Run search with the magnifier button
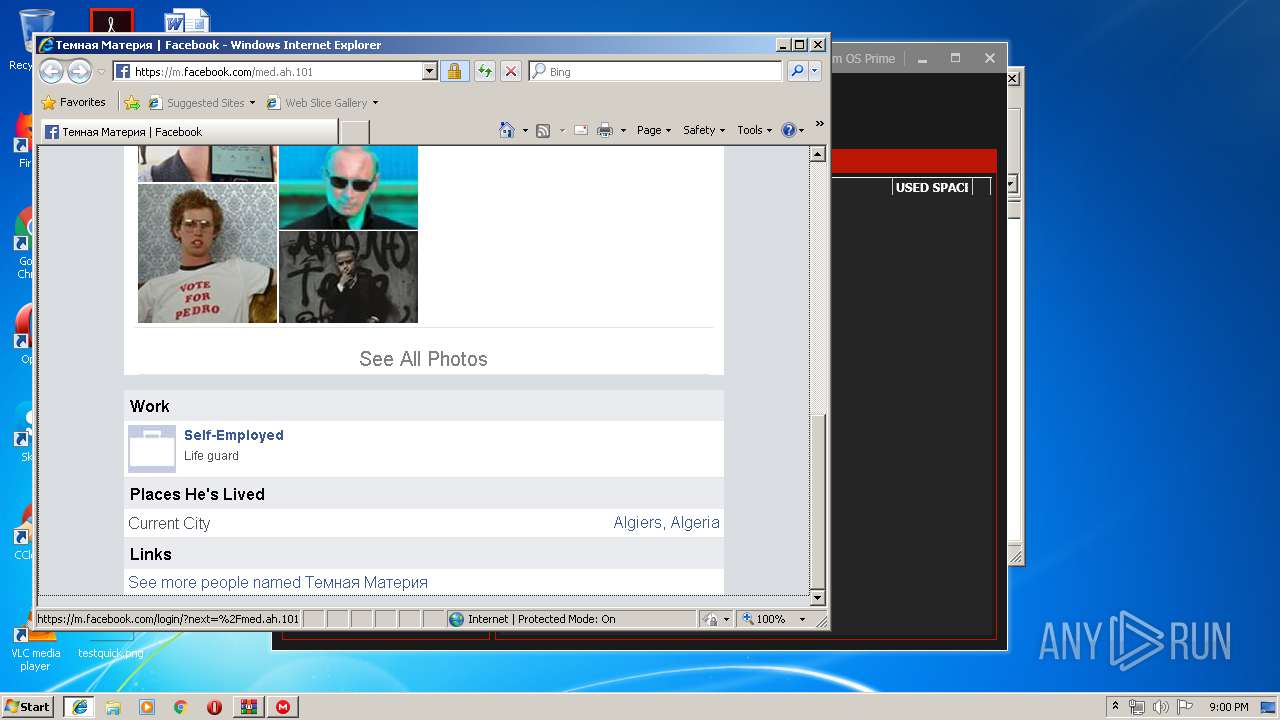The image size is (1280, 720). (797, 72)
